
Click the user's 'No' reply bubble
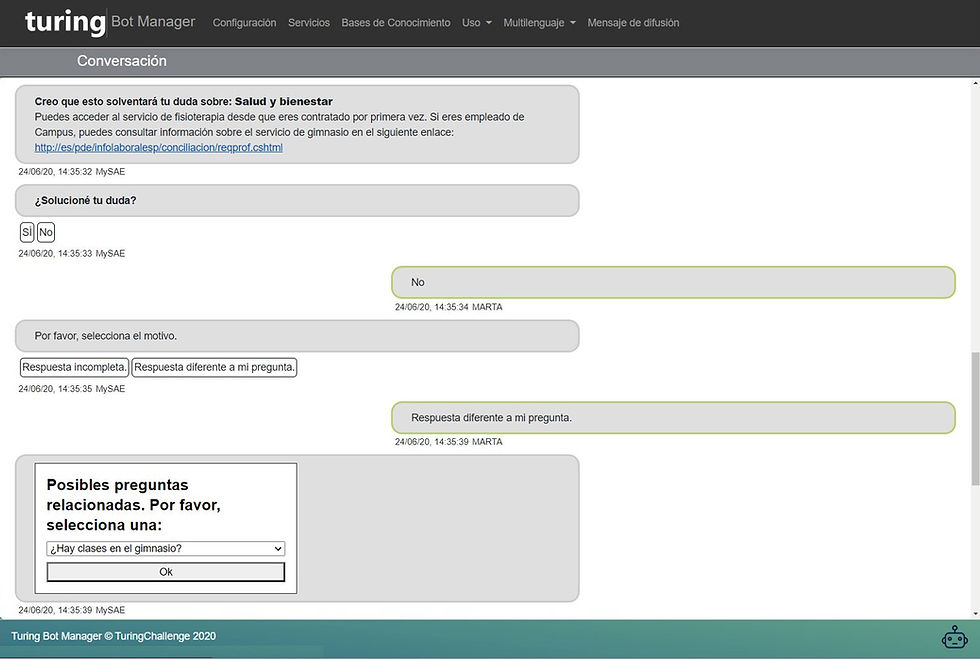[673, 282]
